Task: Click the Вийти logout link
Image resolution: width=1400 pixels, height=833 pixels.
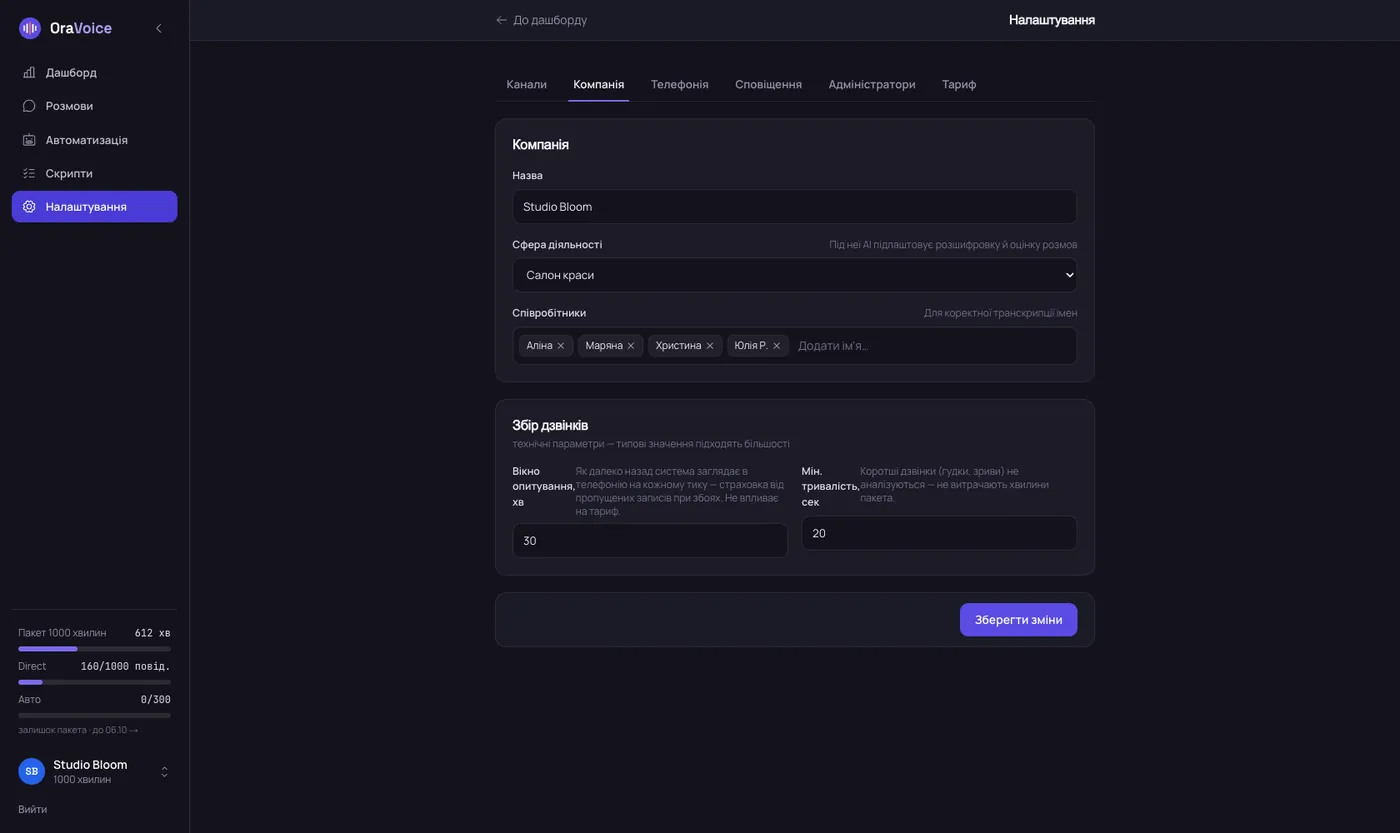Action: pyautogui.click(x=32, y=809)
